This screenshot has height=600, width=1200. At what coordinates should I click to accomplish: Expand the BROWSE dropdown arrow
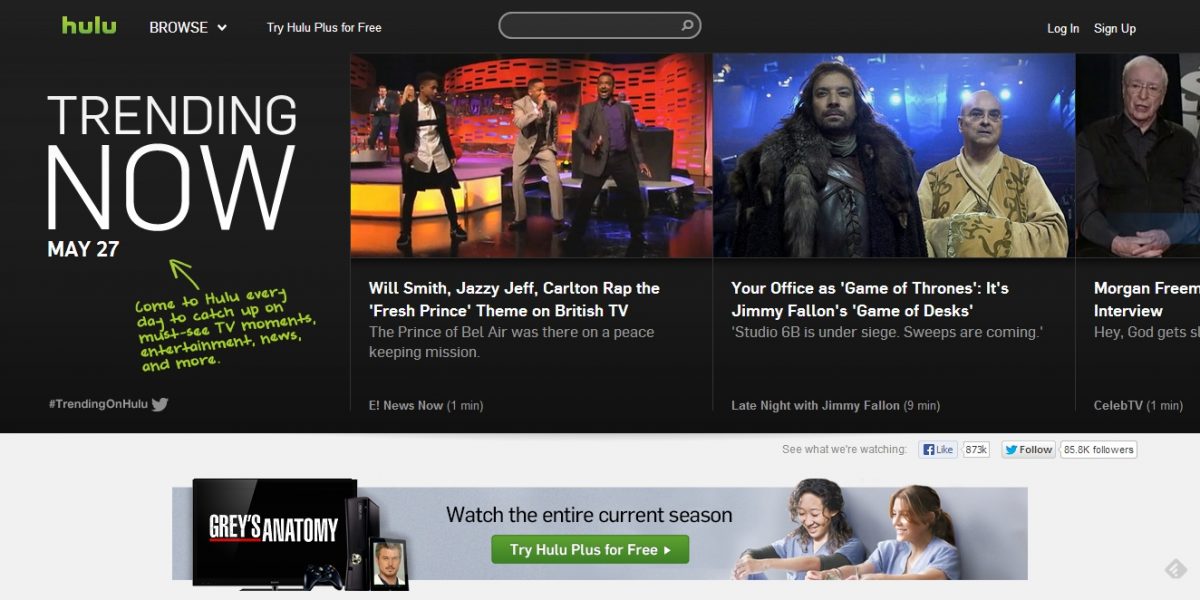[x=221, y=28]
